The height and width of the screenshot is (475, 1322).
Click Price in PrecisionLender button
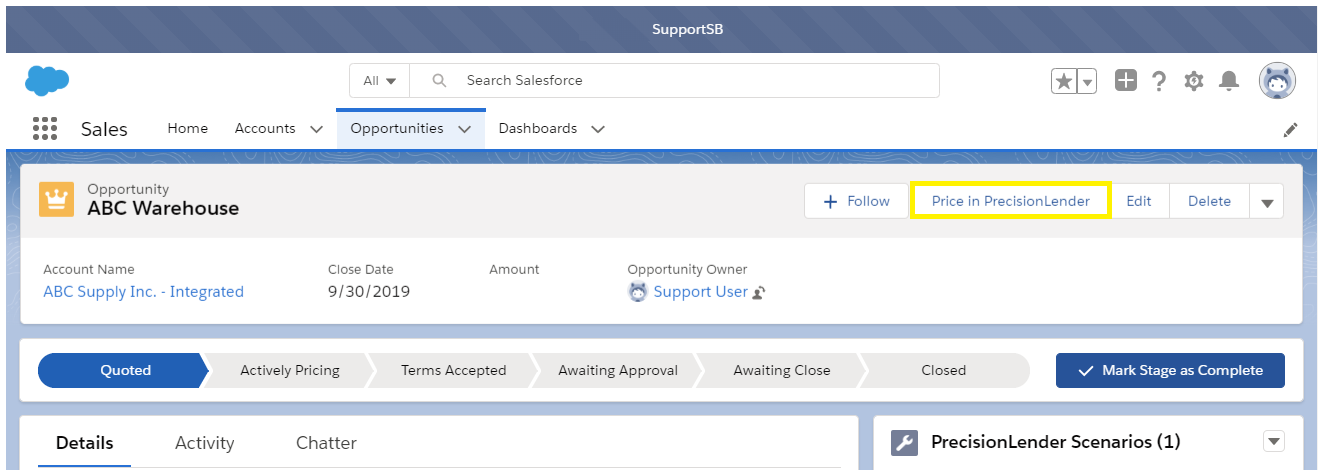1010,201
